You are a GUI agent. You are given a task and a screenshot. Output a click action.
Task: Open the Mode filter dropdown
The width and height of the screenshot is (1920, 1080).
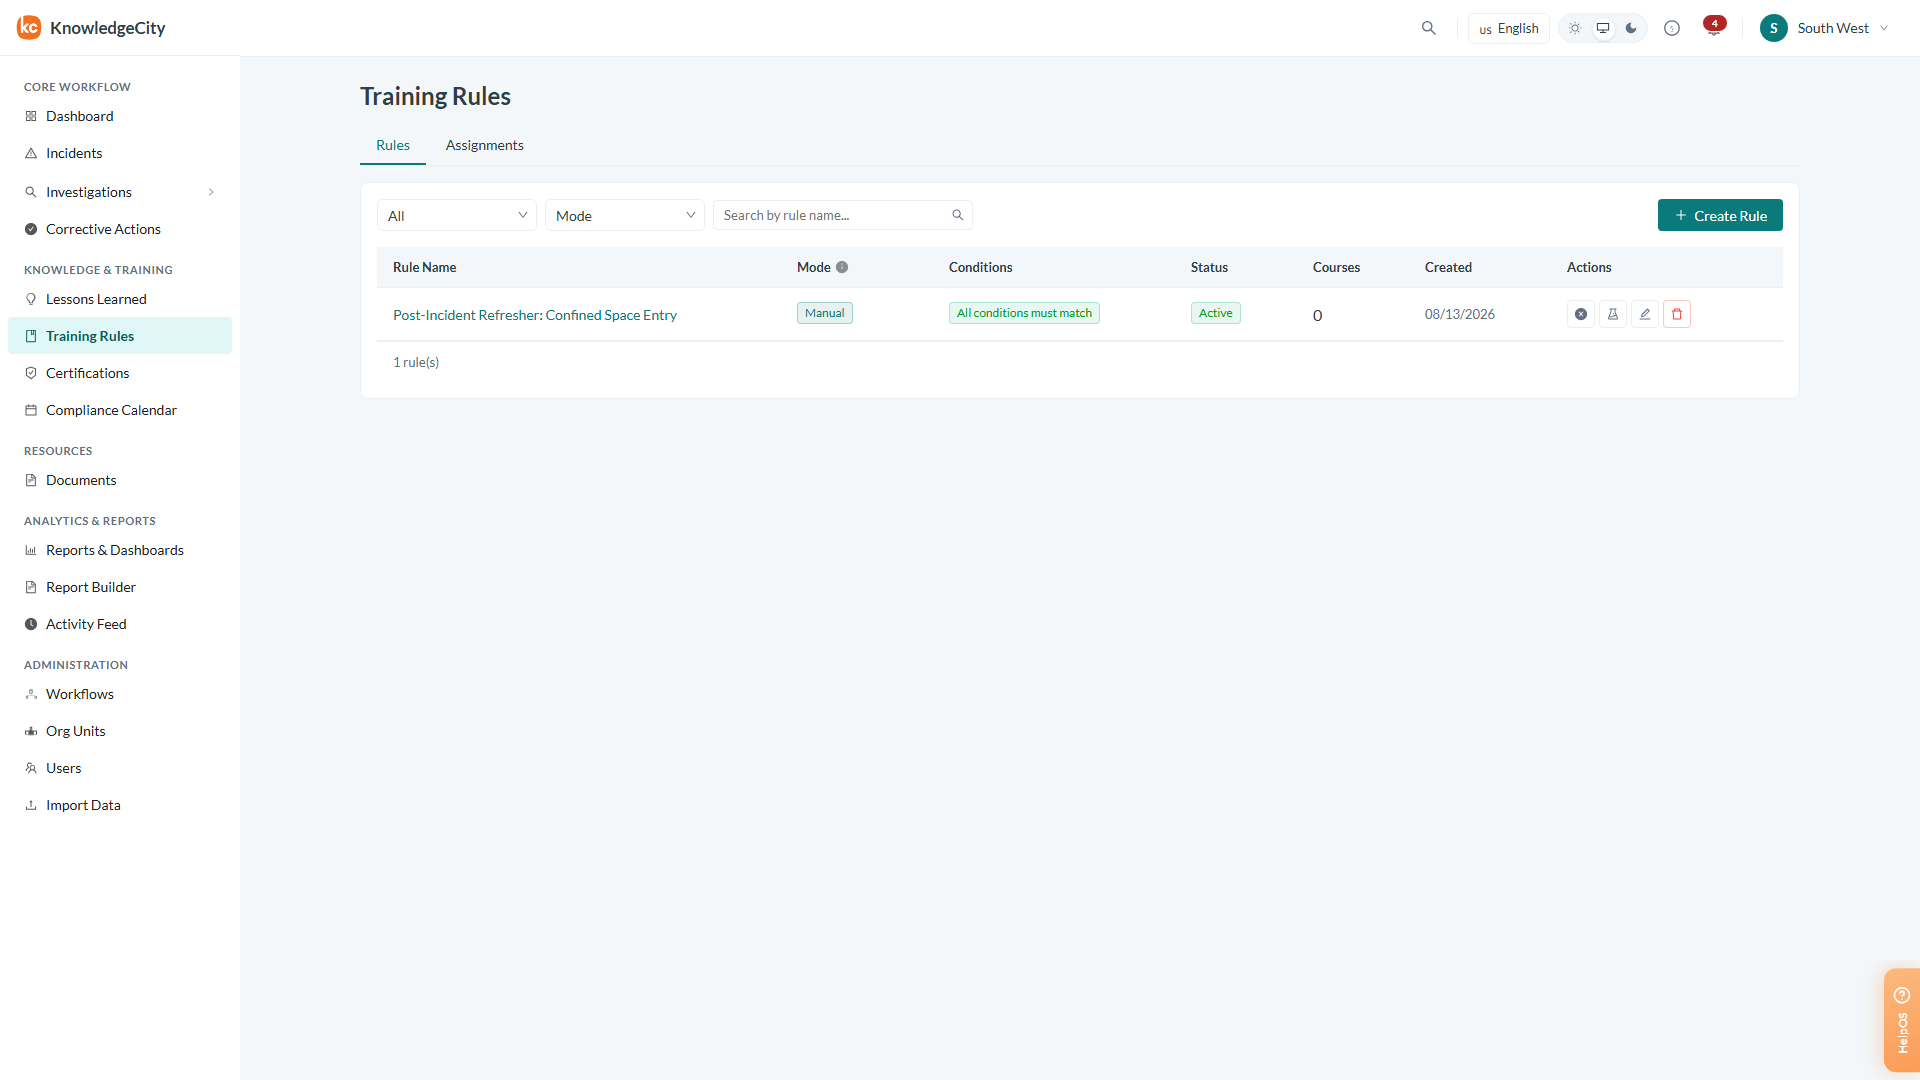(625, 215)
